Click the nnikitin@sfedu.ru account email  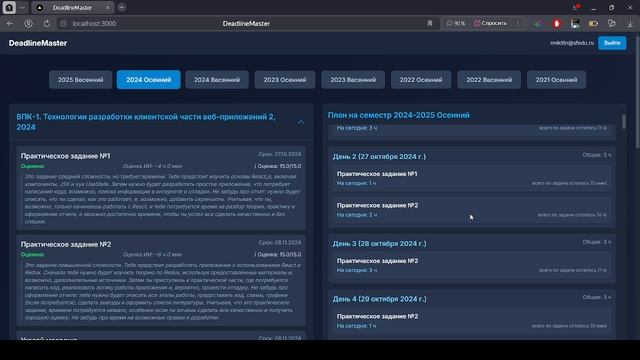coord(572,43)
